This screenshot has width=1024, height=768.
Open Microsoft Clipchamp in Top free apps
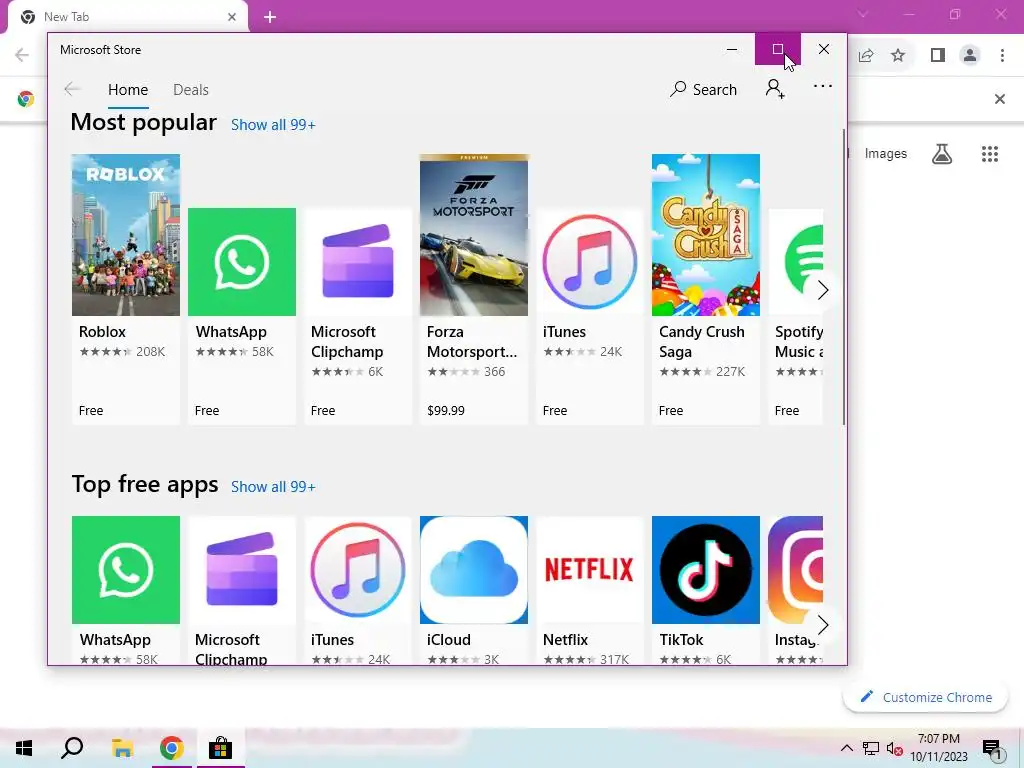pyautogui.click(x=242, y=590)
